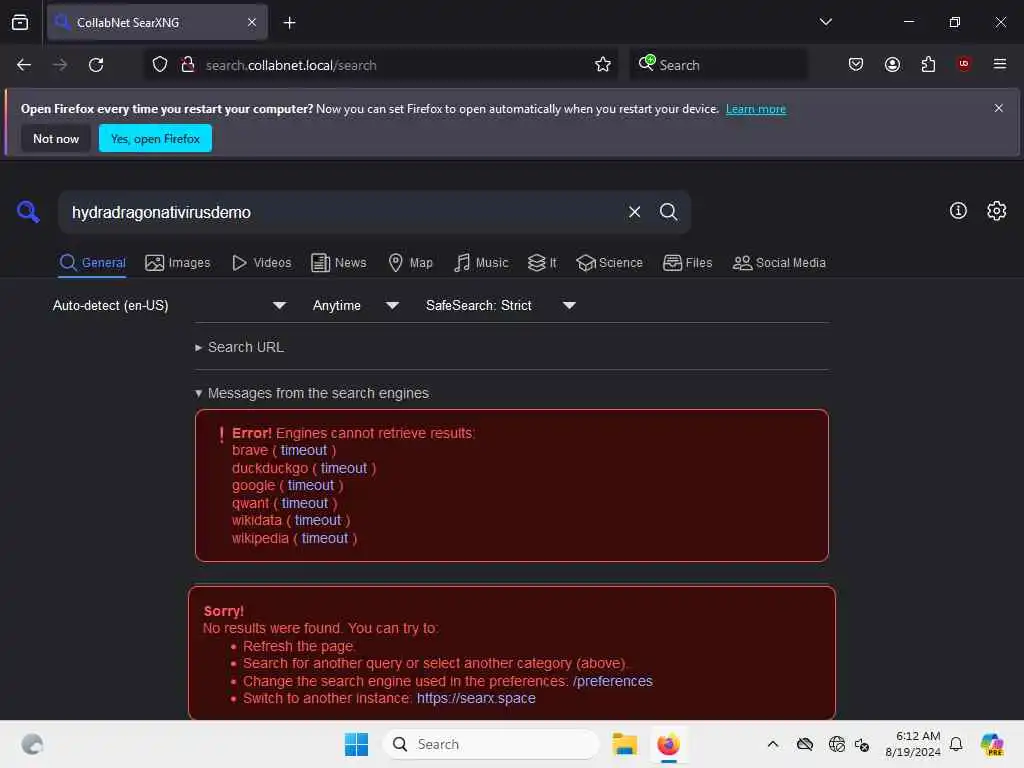Screen dimensions: 1024x768
Task: Open the Firefox account icon
Action: pyautogui.click(x=892, y=64)
